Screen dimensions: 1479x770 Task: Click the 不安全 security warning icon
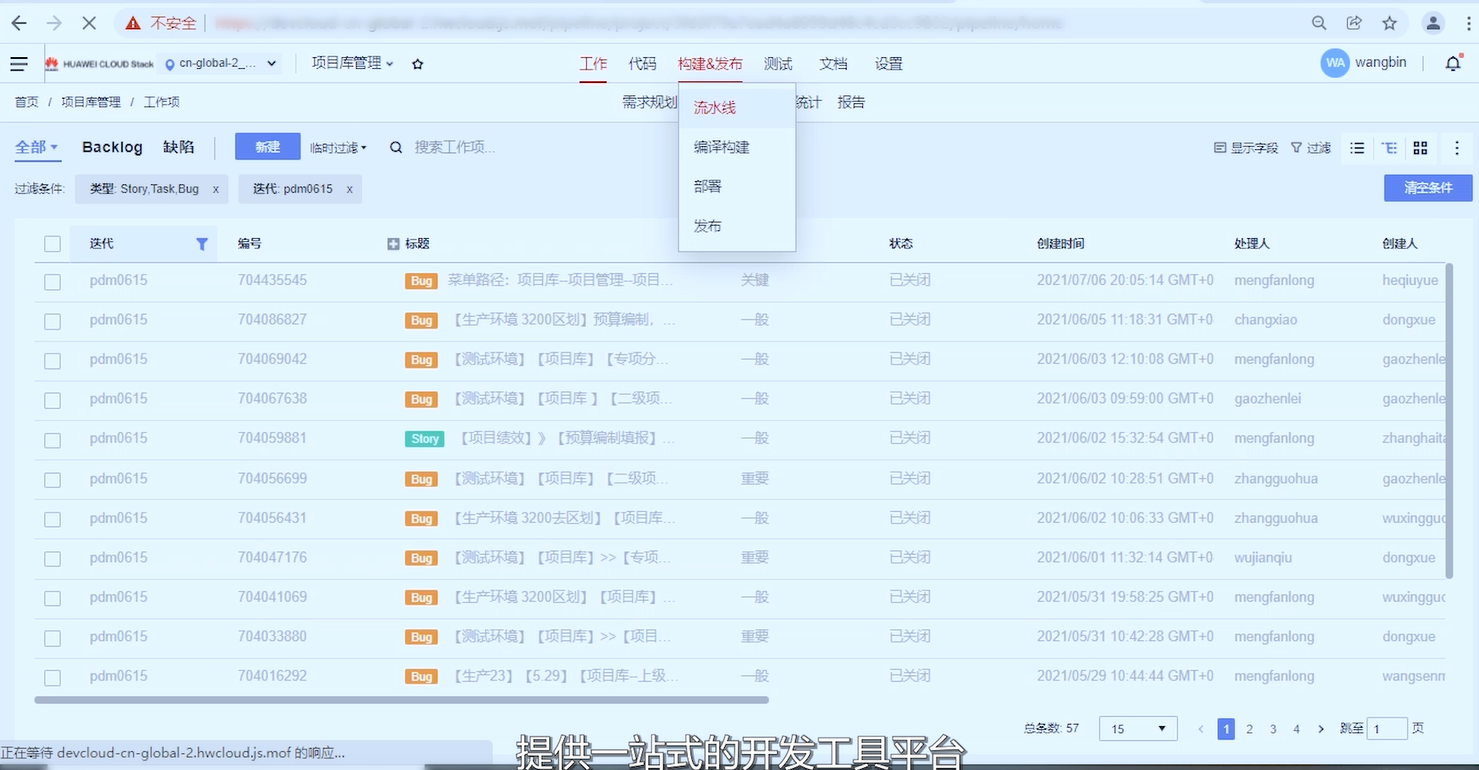pos(132,23)
